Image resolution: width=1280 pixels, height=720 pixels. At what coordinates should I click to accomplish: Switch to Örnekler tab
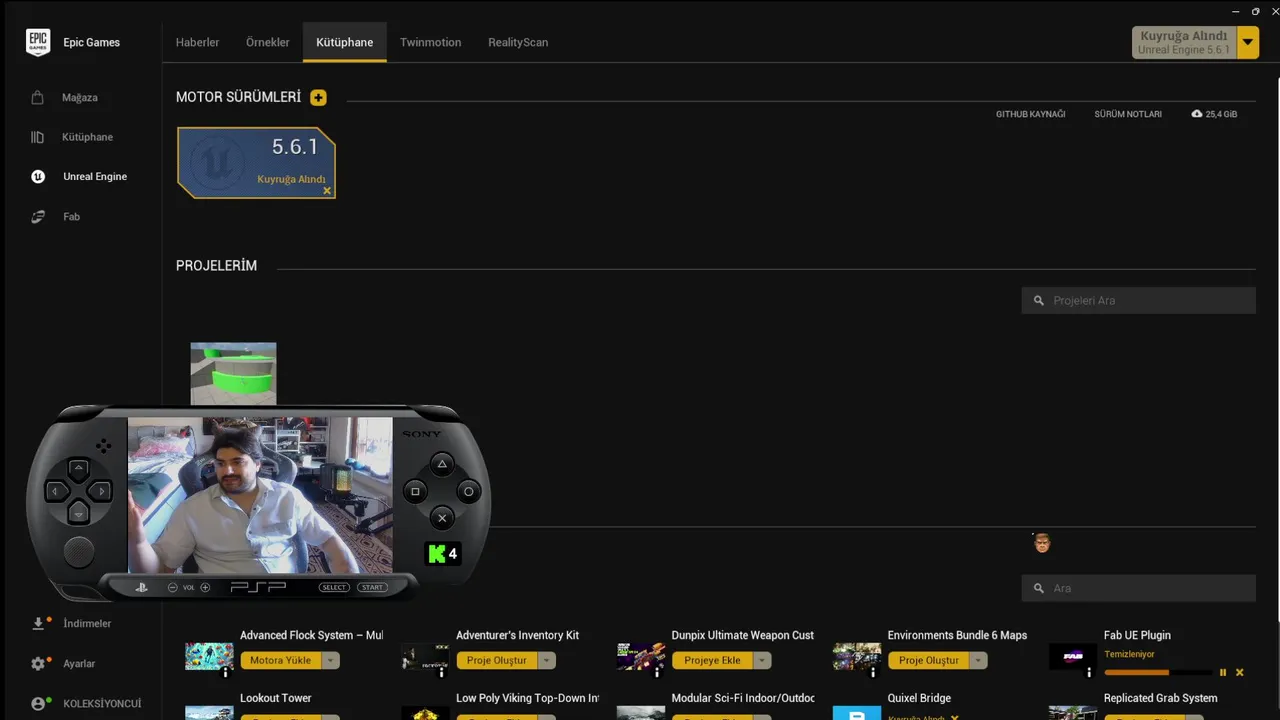268,42
